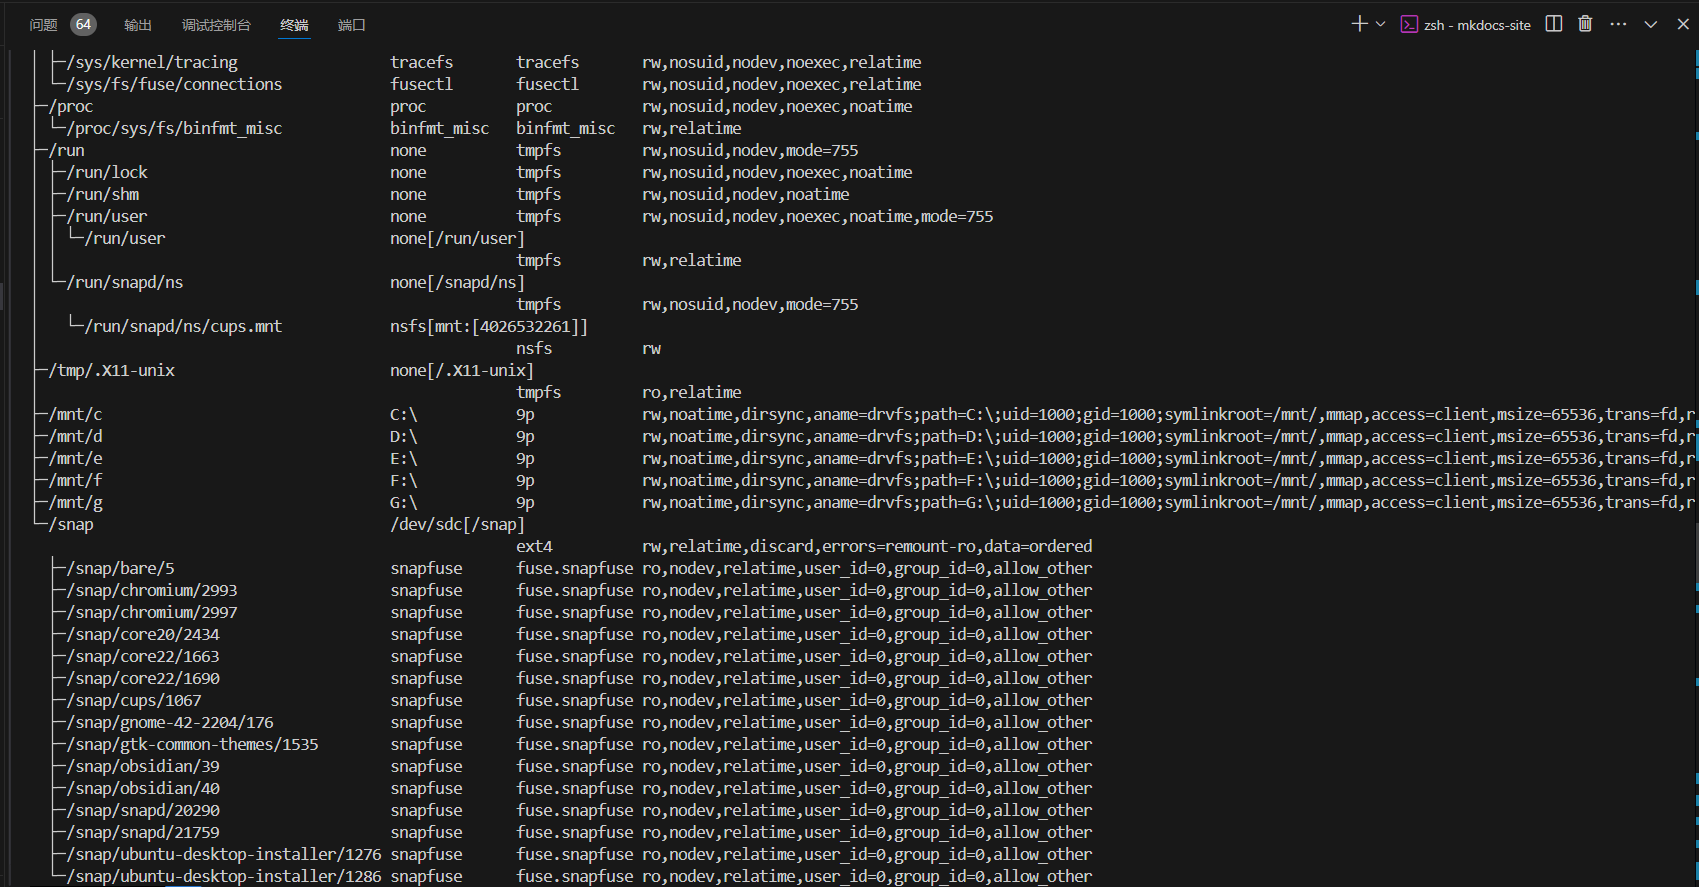Collapse the panel with chevron down

[1651, 24]
